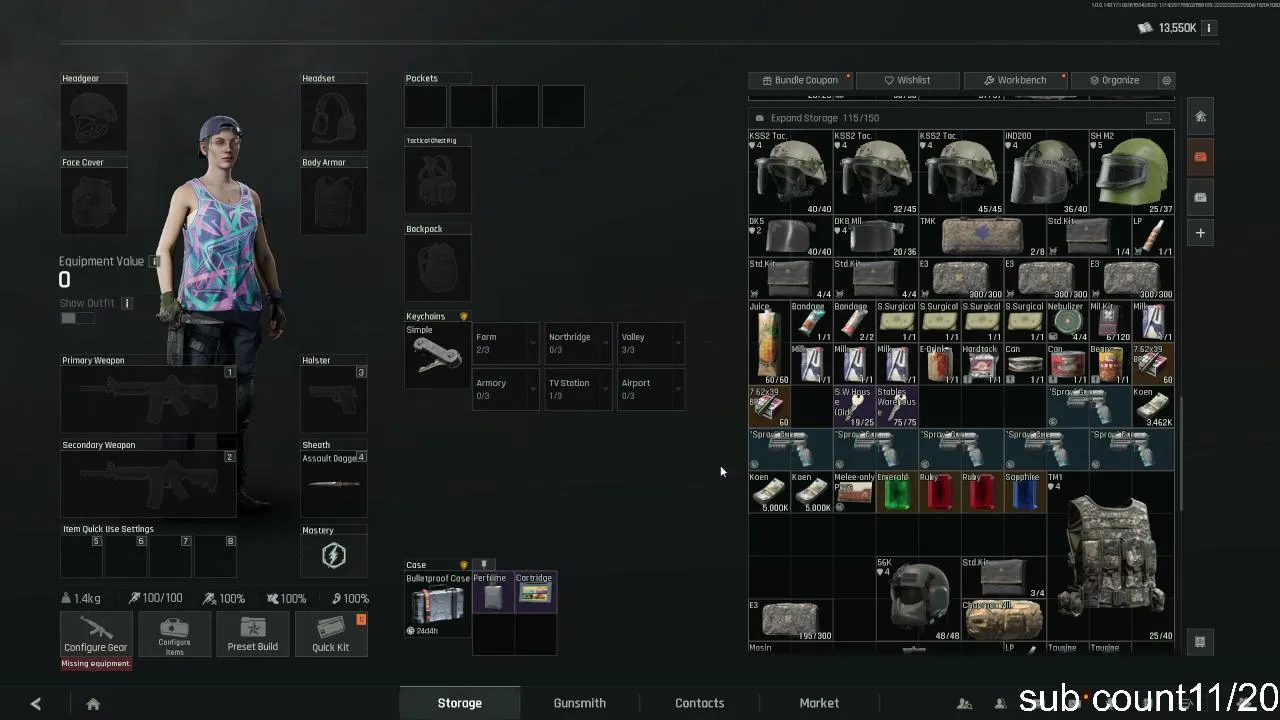The height and width of the screenshot is (720, 1280).
Task: Switch to the Contacts tab
Action: pyautogui.click(x=700, y=703)
